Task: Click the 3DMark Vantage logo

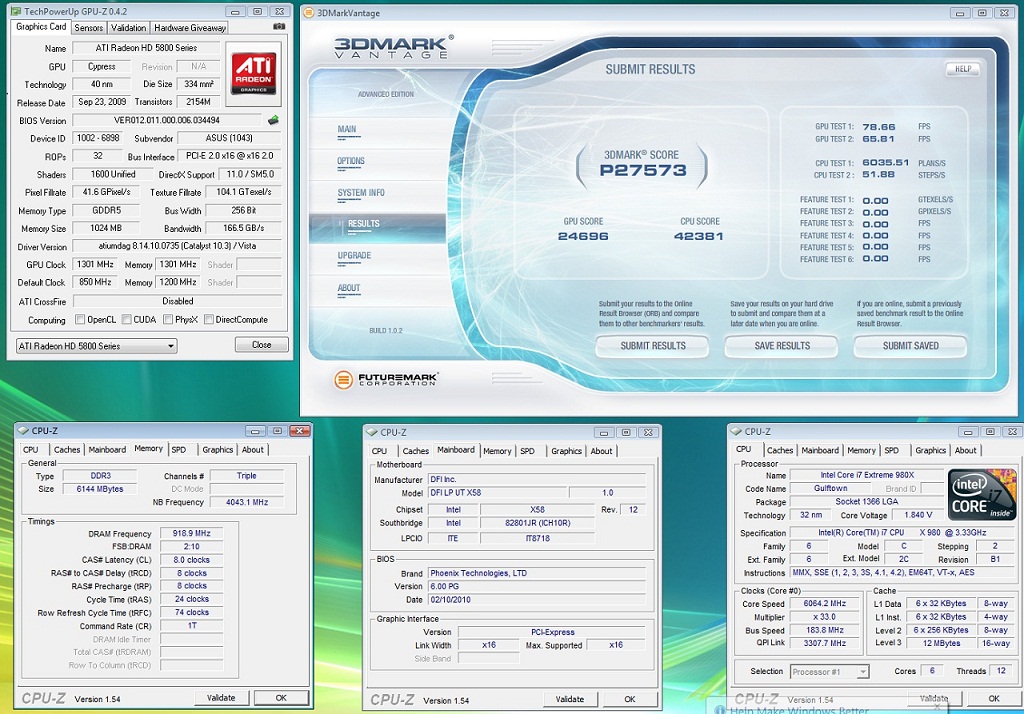Action: tap(393, 47)
